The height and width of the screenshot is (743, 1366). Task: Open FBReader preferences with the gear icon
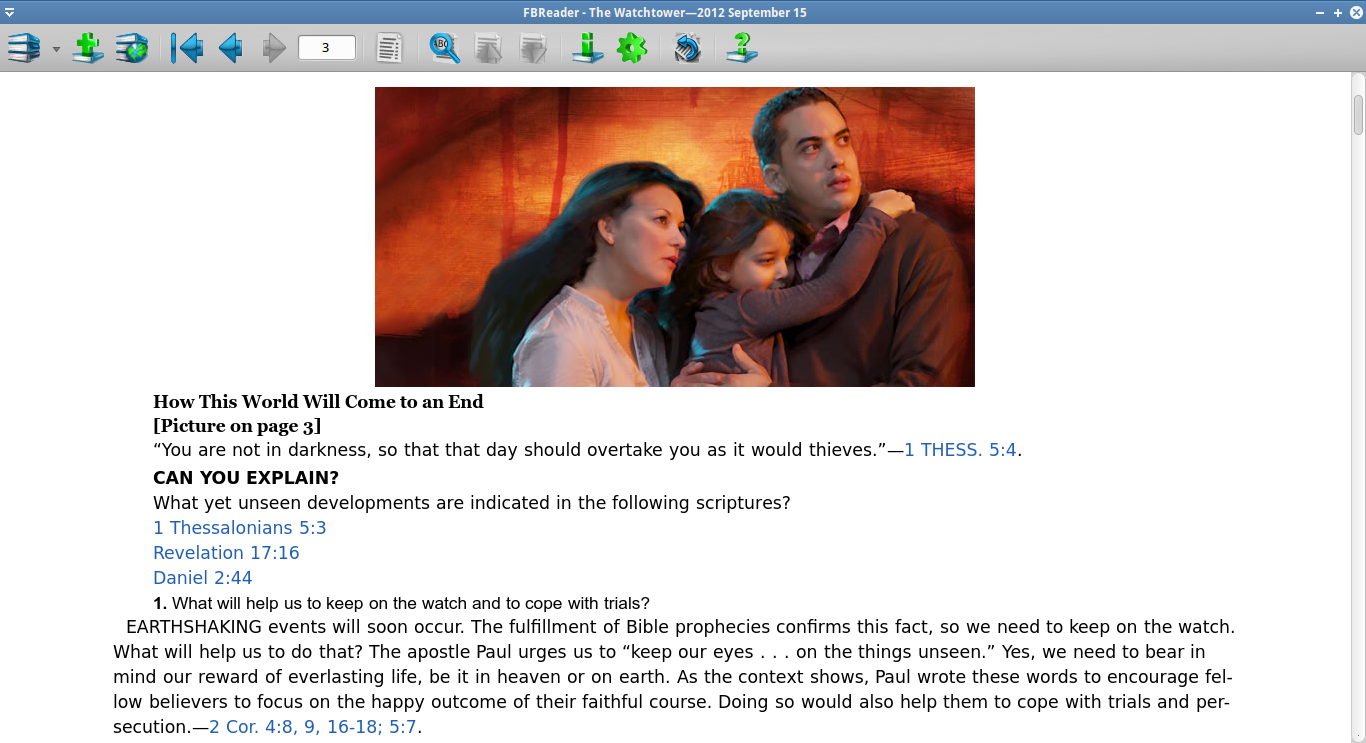click(x=632, y=47)
